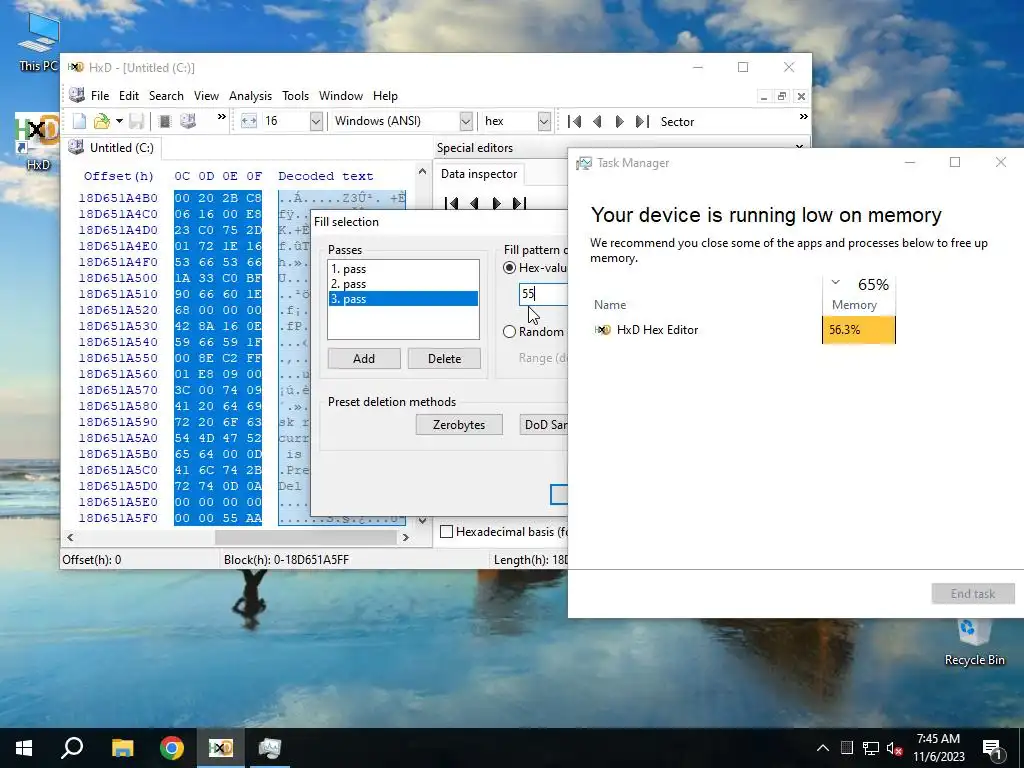Click the Zerobytes preset button
The height and width of the screenshot is (768, 1024).
459,424
